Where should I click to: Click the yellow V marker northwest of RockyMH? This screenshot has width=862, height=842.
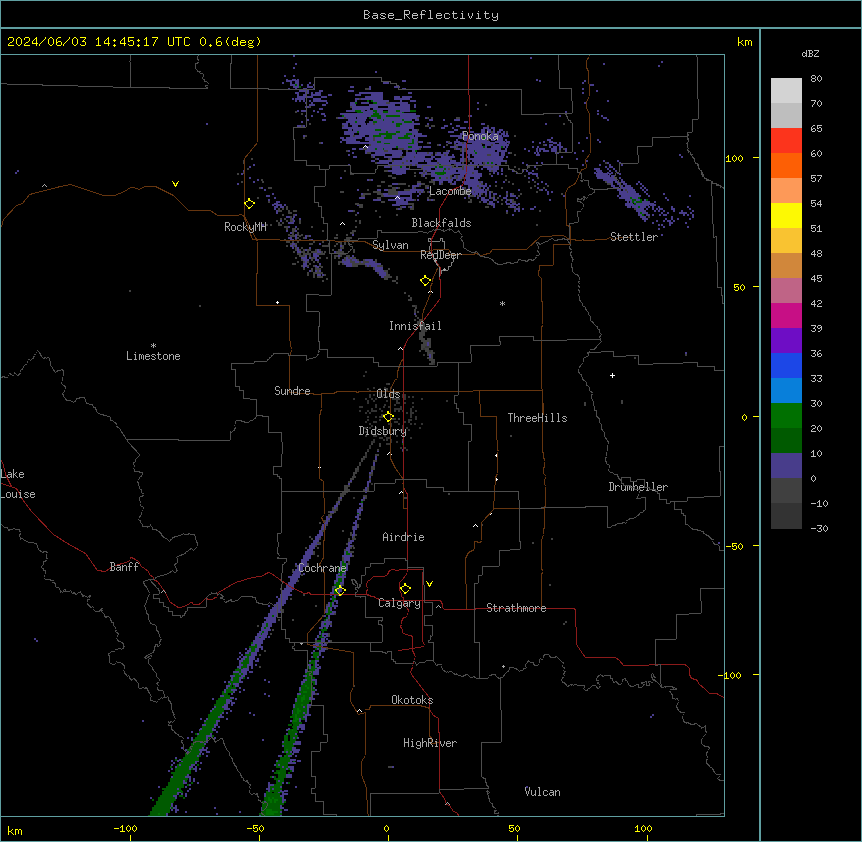(x=175, y=184)
